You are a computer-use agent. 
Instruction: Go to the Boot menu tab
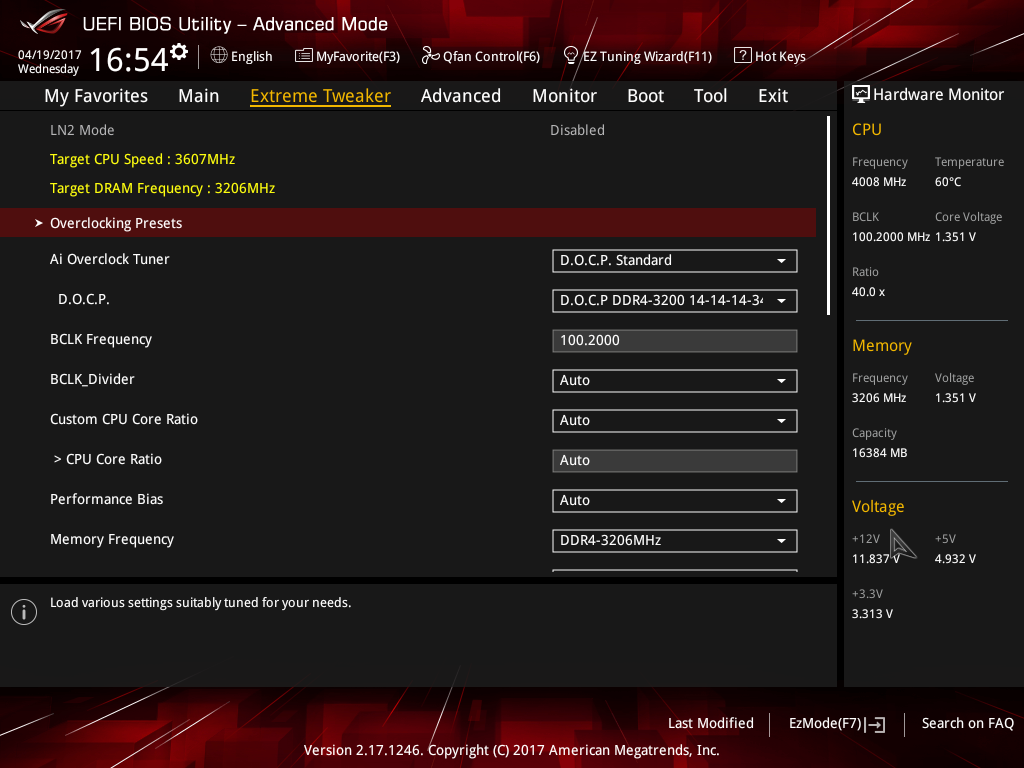[x=645, y=95]
